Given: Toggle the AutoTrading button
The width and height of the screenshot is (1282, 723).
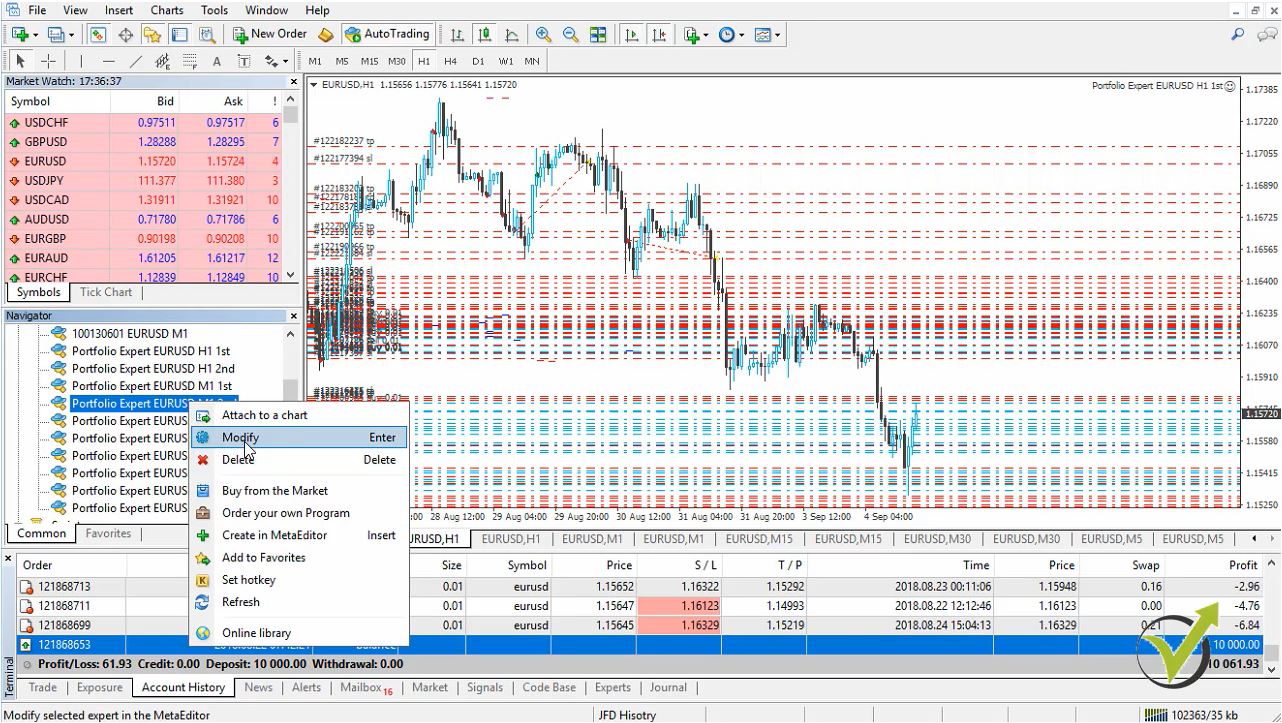Looking at the screenshot, I should [387, 34].
